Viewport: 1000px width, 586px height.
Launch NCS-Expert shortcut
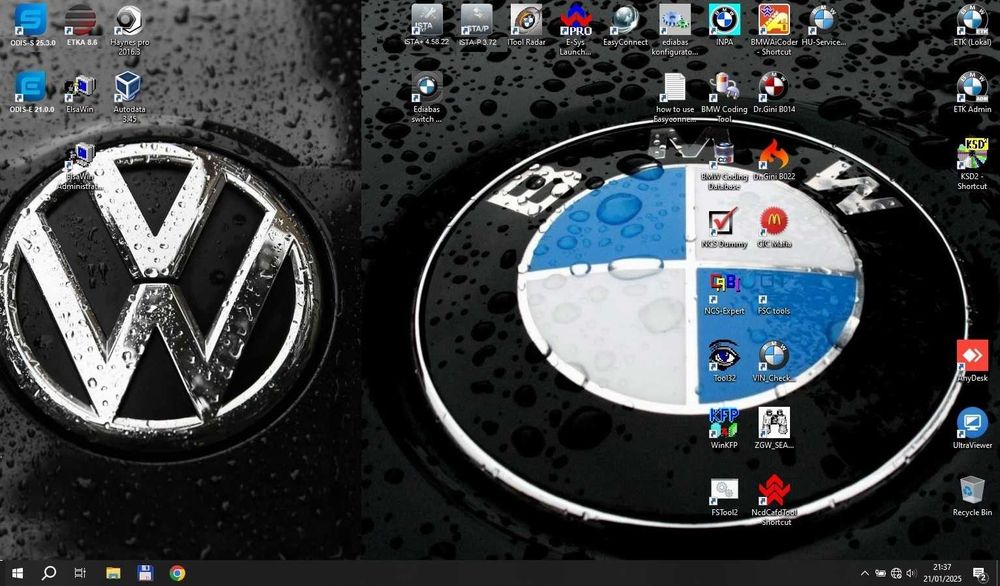tap(724, 288)
